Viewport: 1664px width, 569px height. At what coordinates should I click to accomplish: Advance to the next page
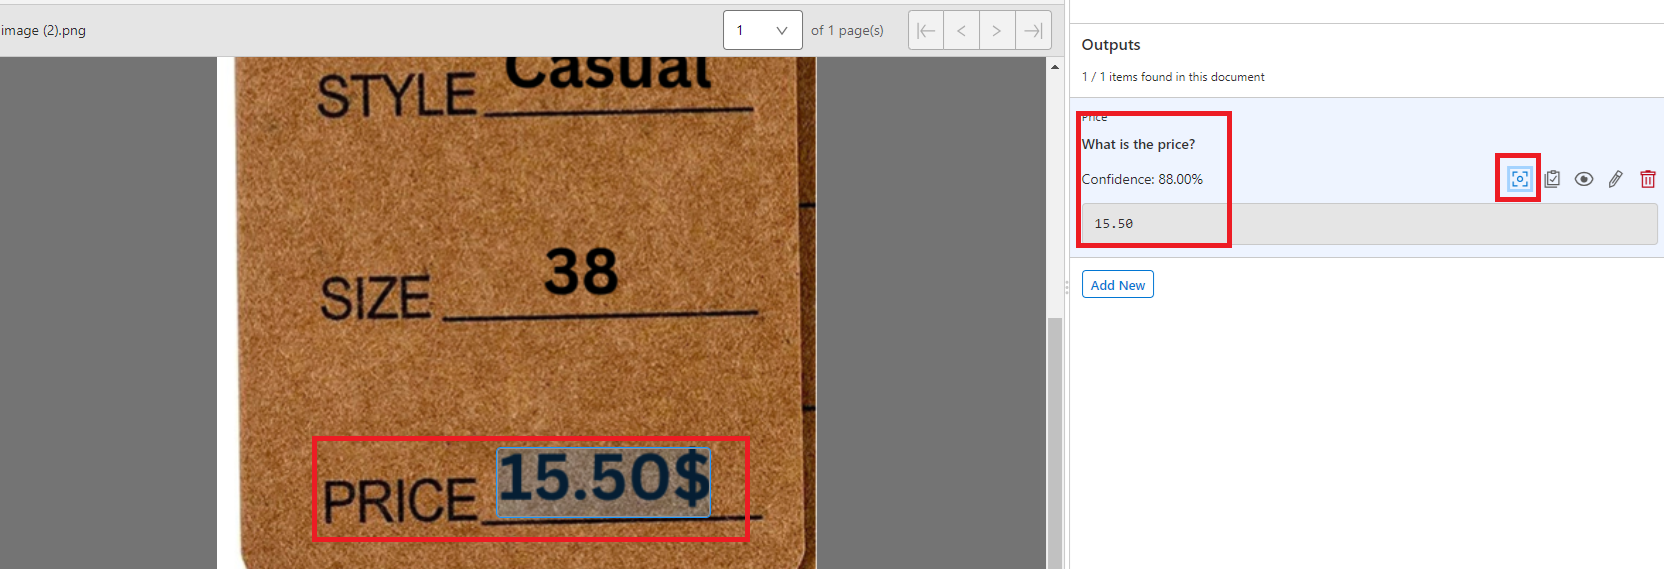997,30
